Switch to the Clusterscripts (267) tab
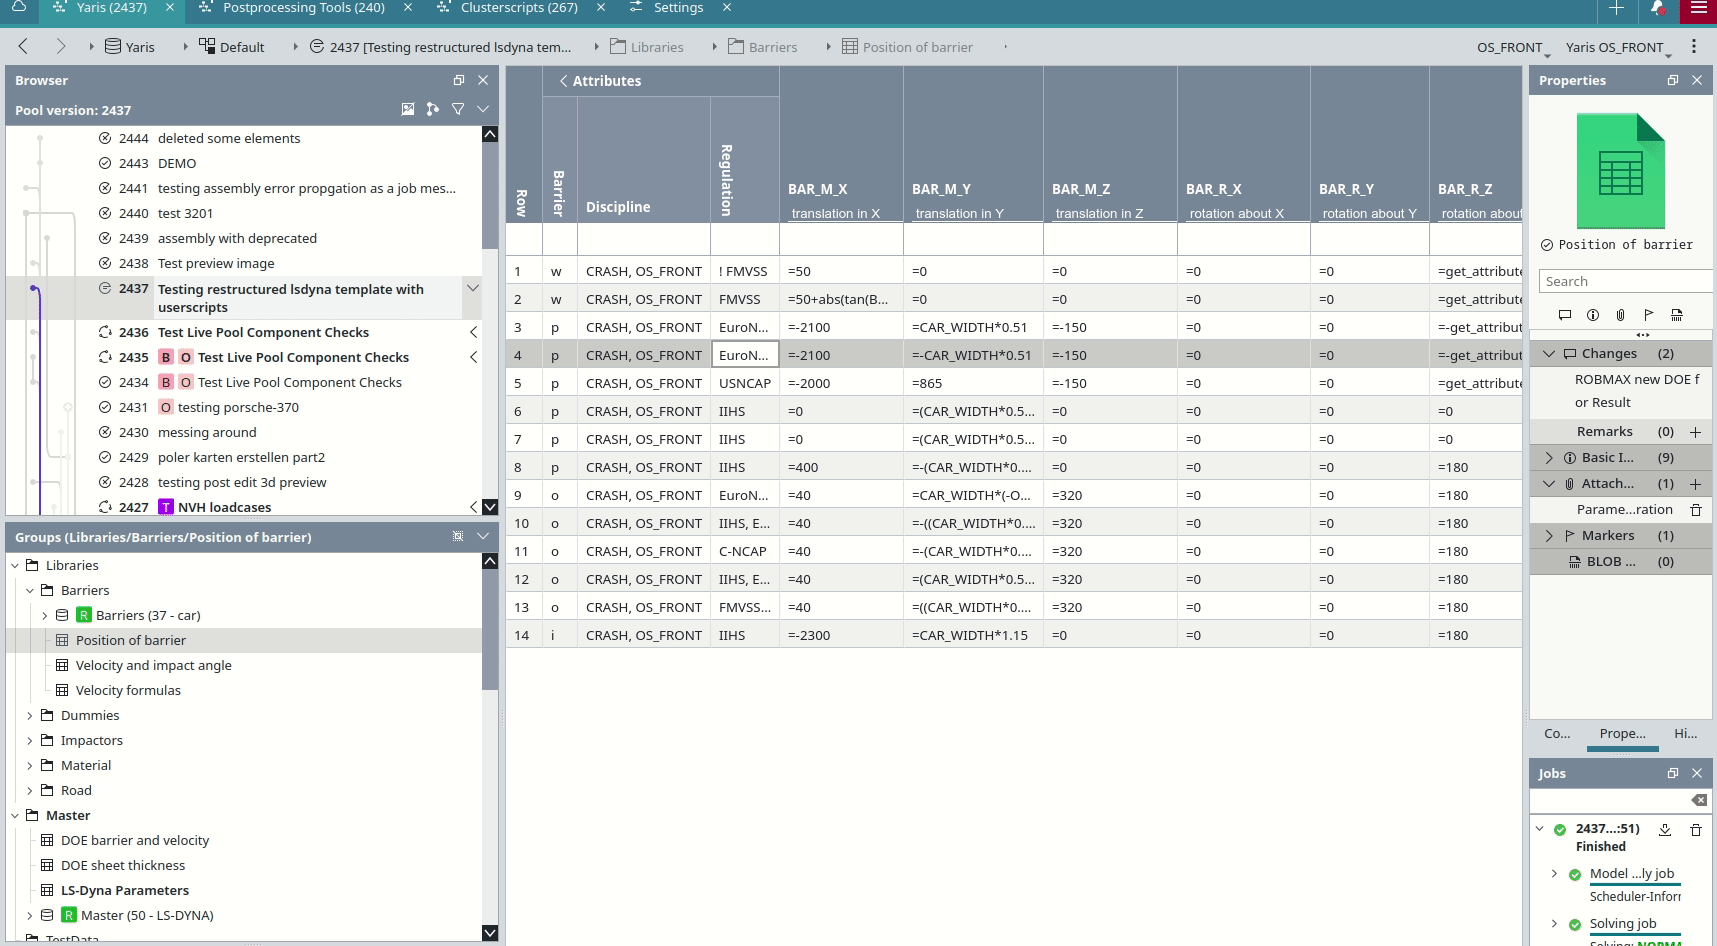1717x946 pixels. click(x=519, y=8)
